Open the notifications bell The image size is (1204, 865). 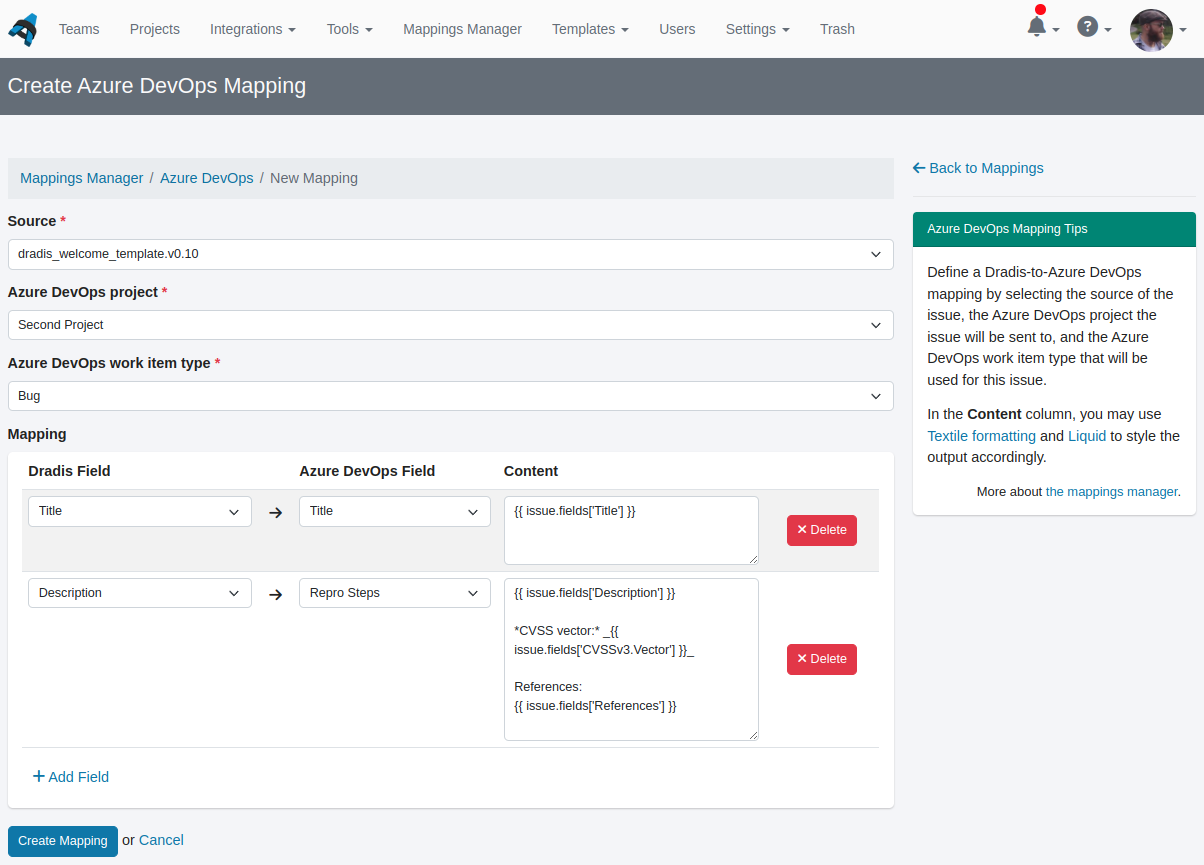1042,27
